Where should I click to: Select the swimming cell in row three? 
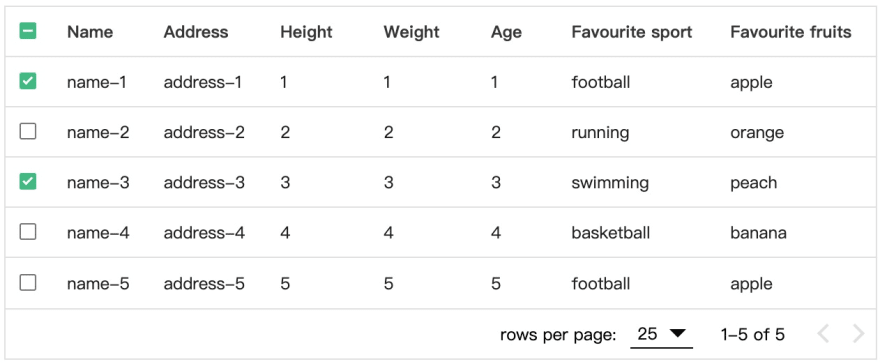tap(610, 183)
